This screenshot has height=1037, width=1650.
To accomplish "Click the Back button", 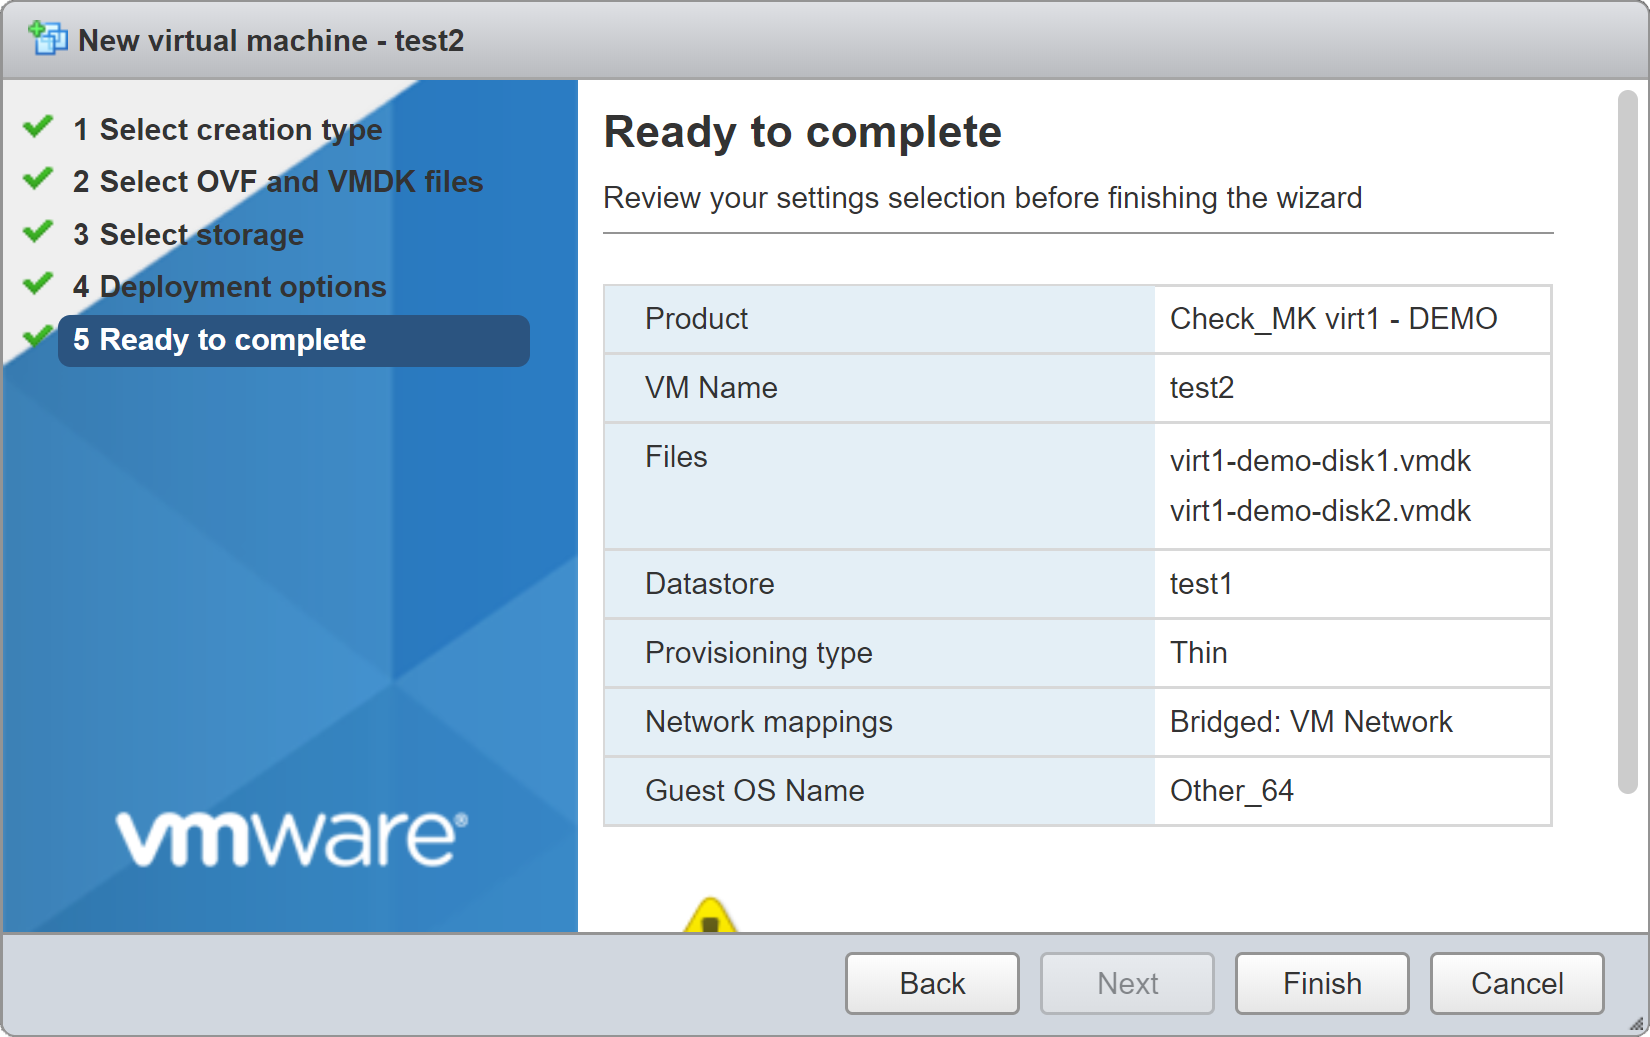I will coord(931,983).
